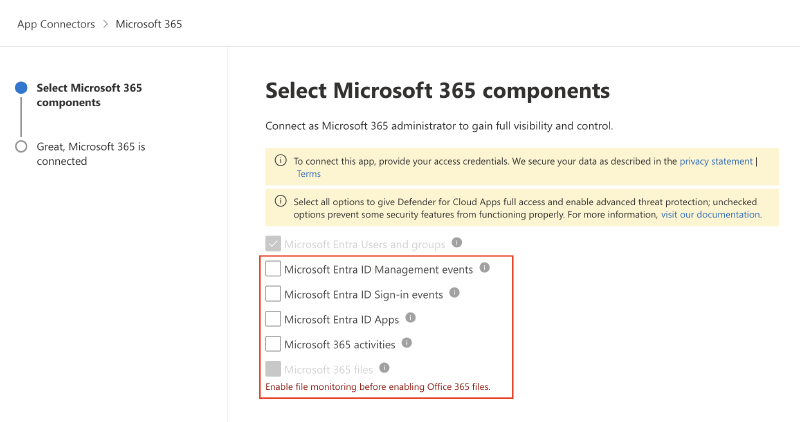Enable Microsoft 365 activities checkbox
800x422 pixels.
tap(273, 343)
